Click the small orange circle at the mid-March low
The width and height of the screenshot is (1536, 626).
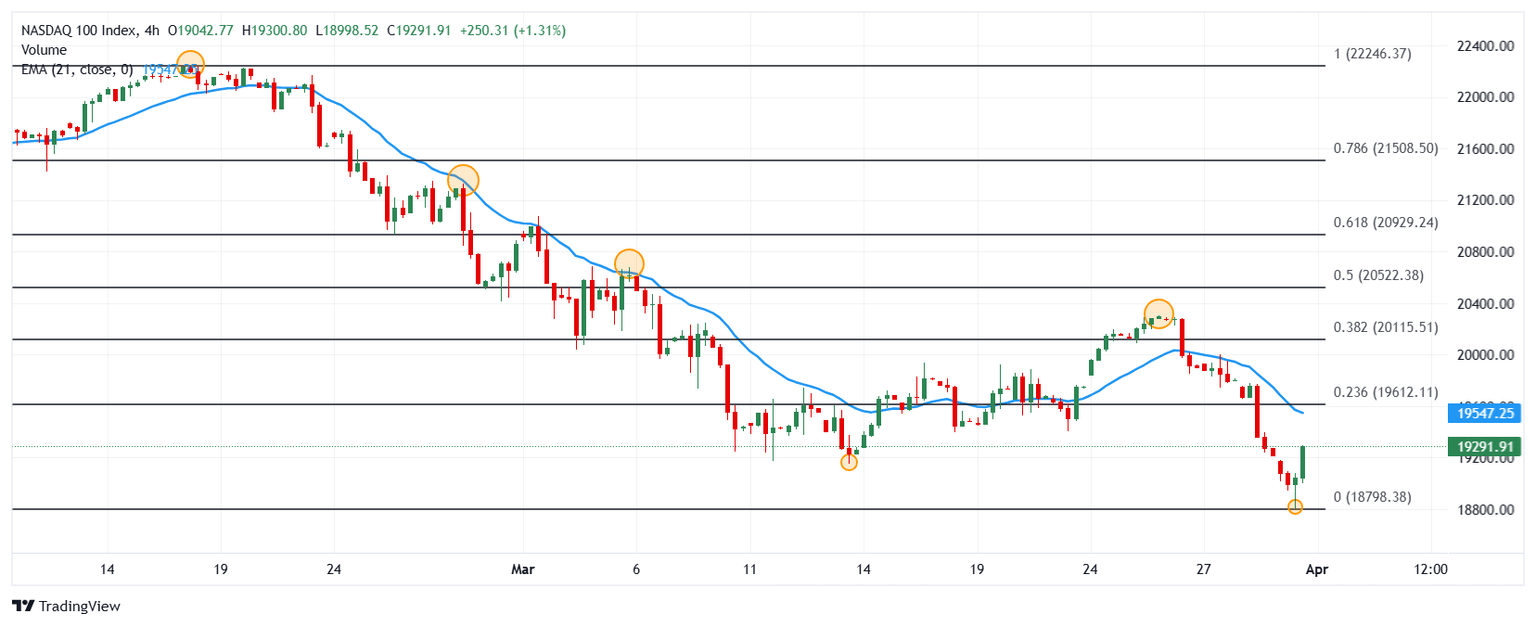coord(849,462)
